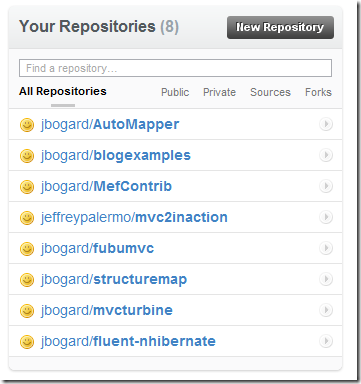Click the smiley icon beside jbogard/blogexamples
The height and width of the screenshot is (384, 361).
27,156
